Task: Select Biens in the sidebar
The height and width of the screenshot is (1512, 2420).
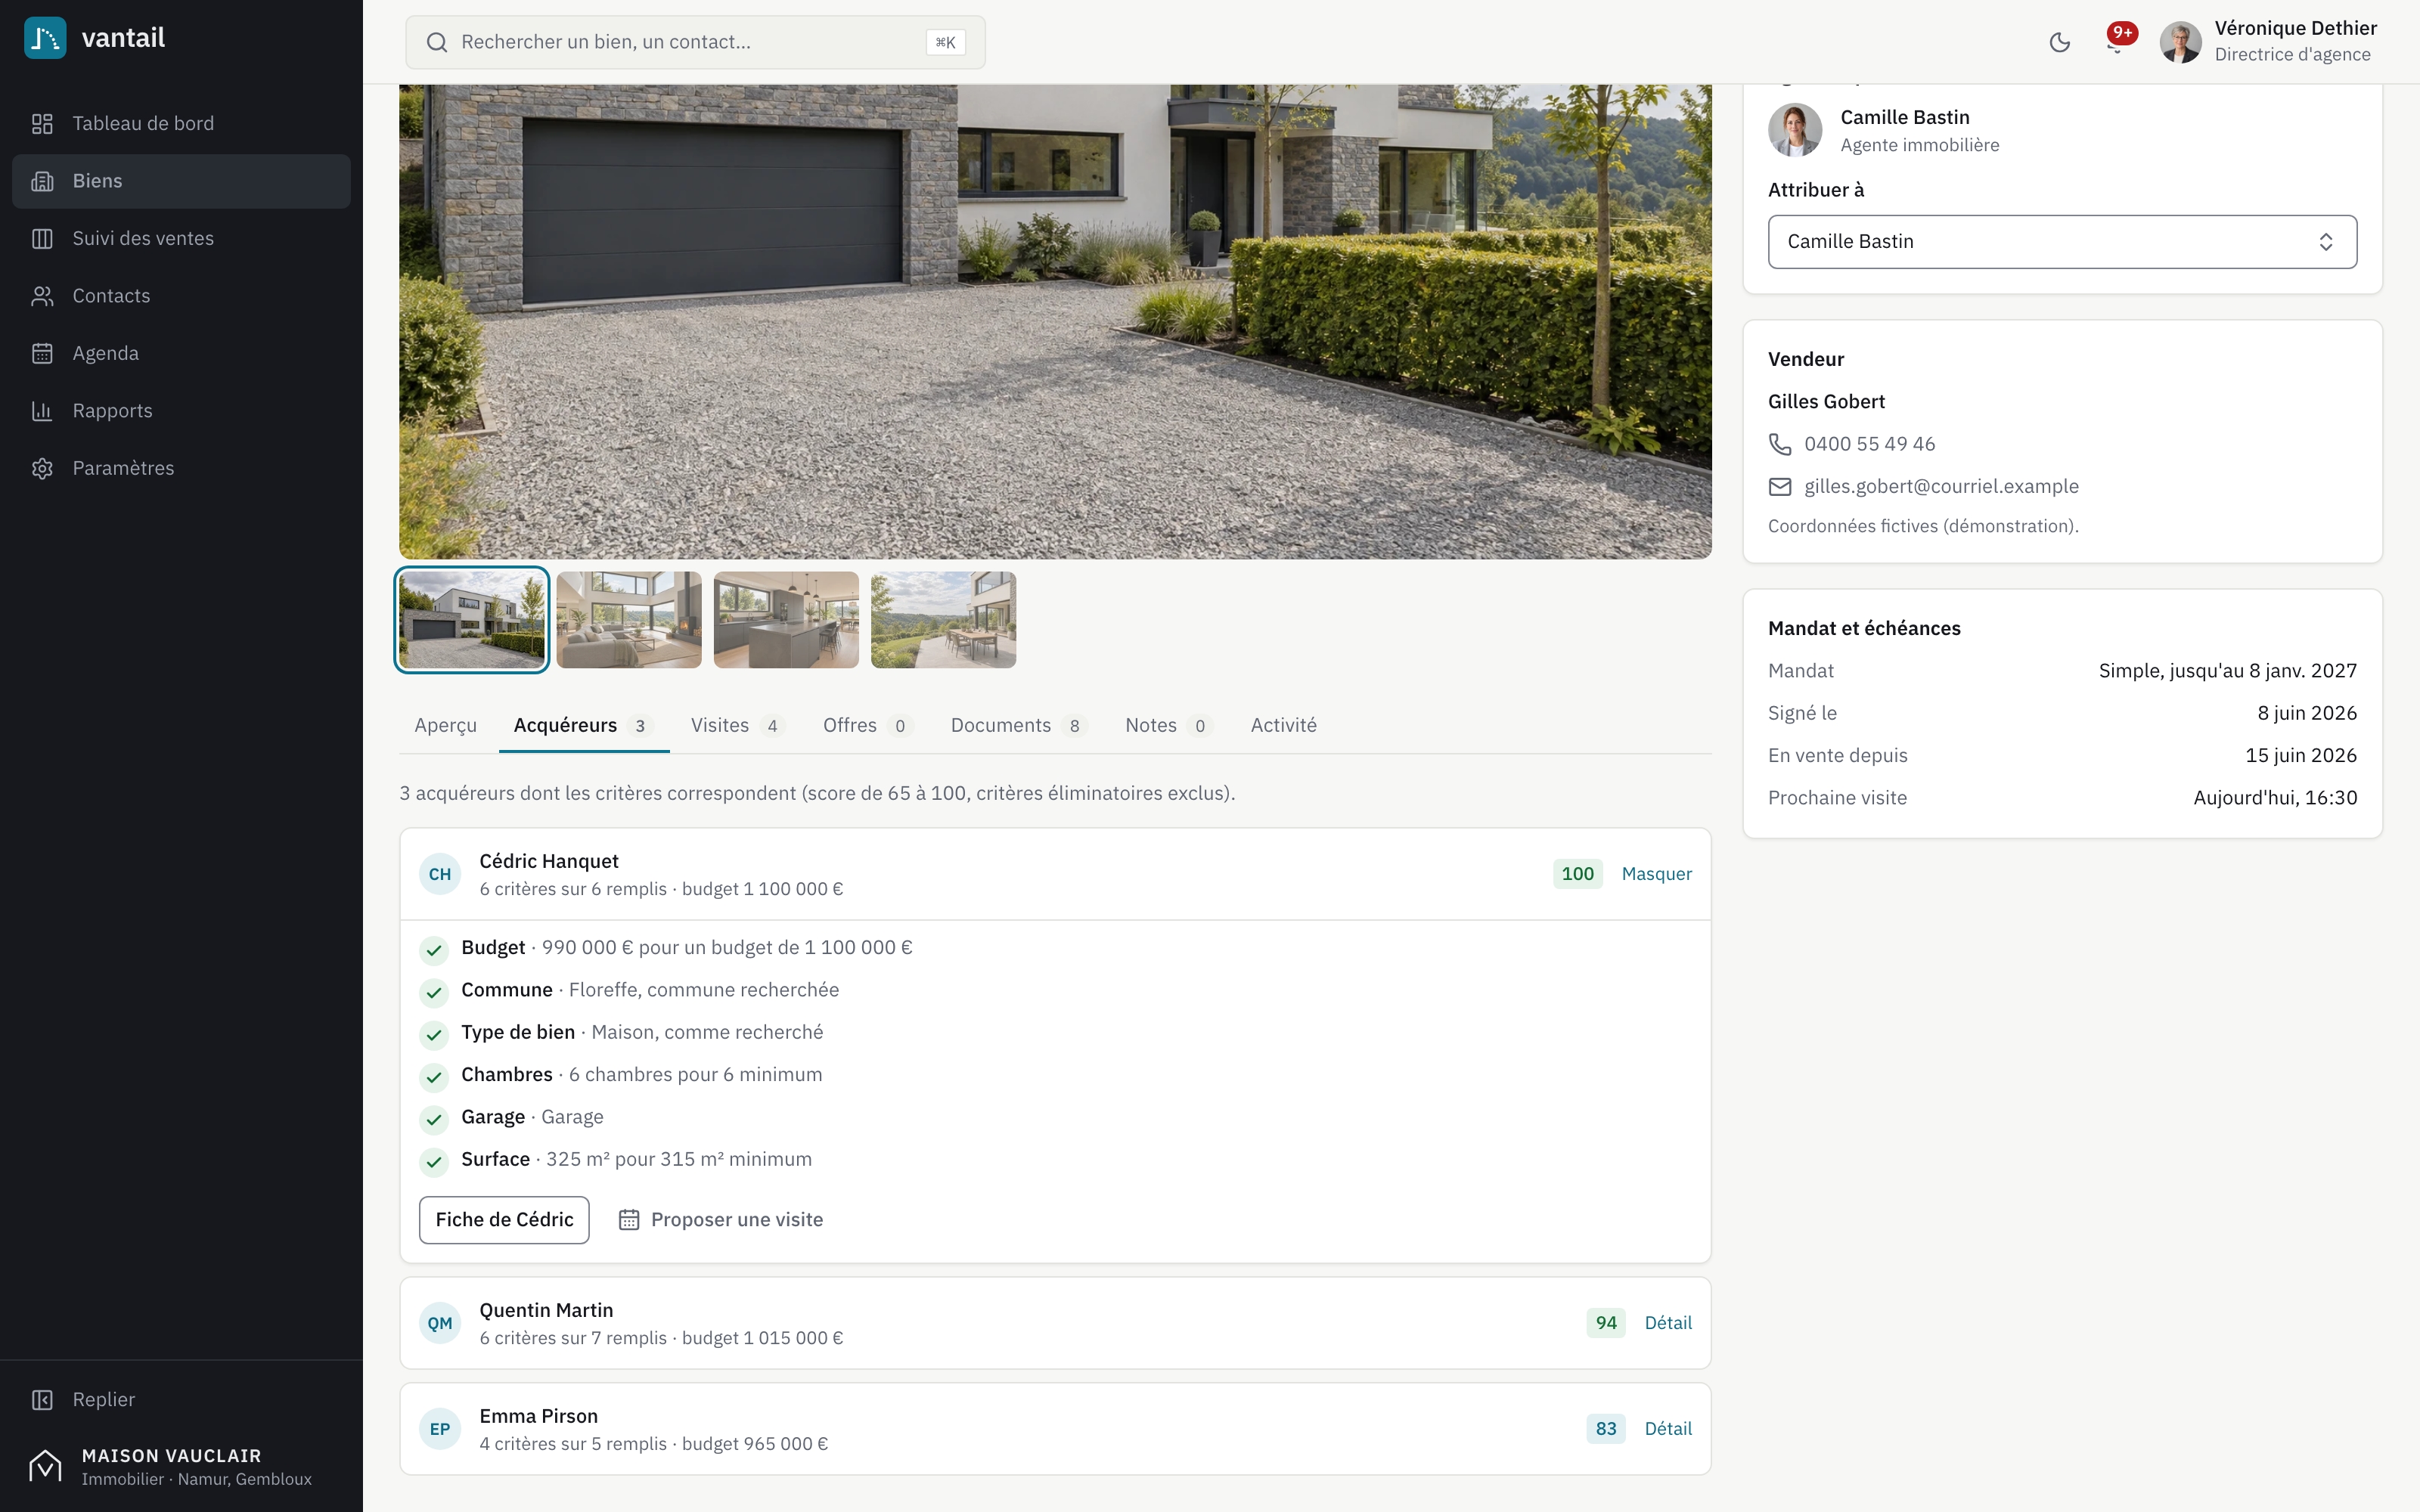Action: click(x=181, y=181)
